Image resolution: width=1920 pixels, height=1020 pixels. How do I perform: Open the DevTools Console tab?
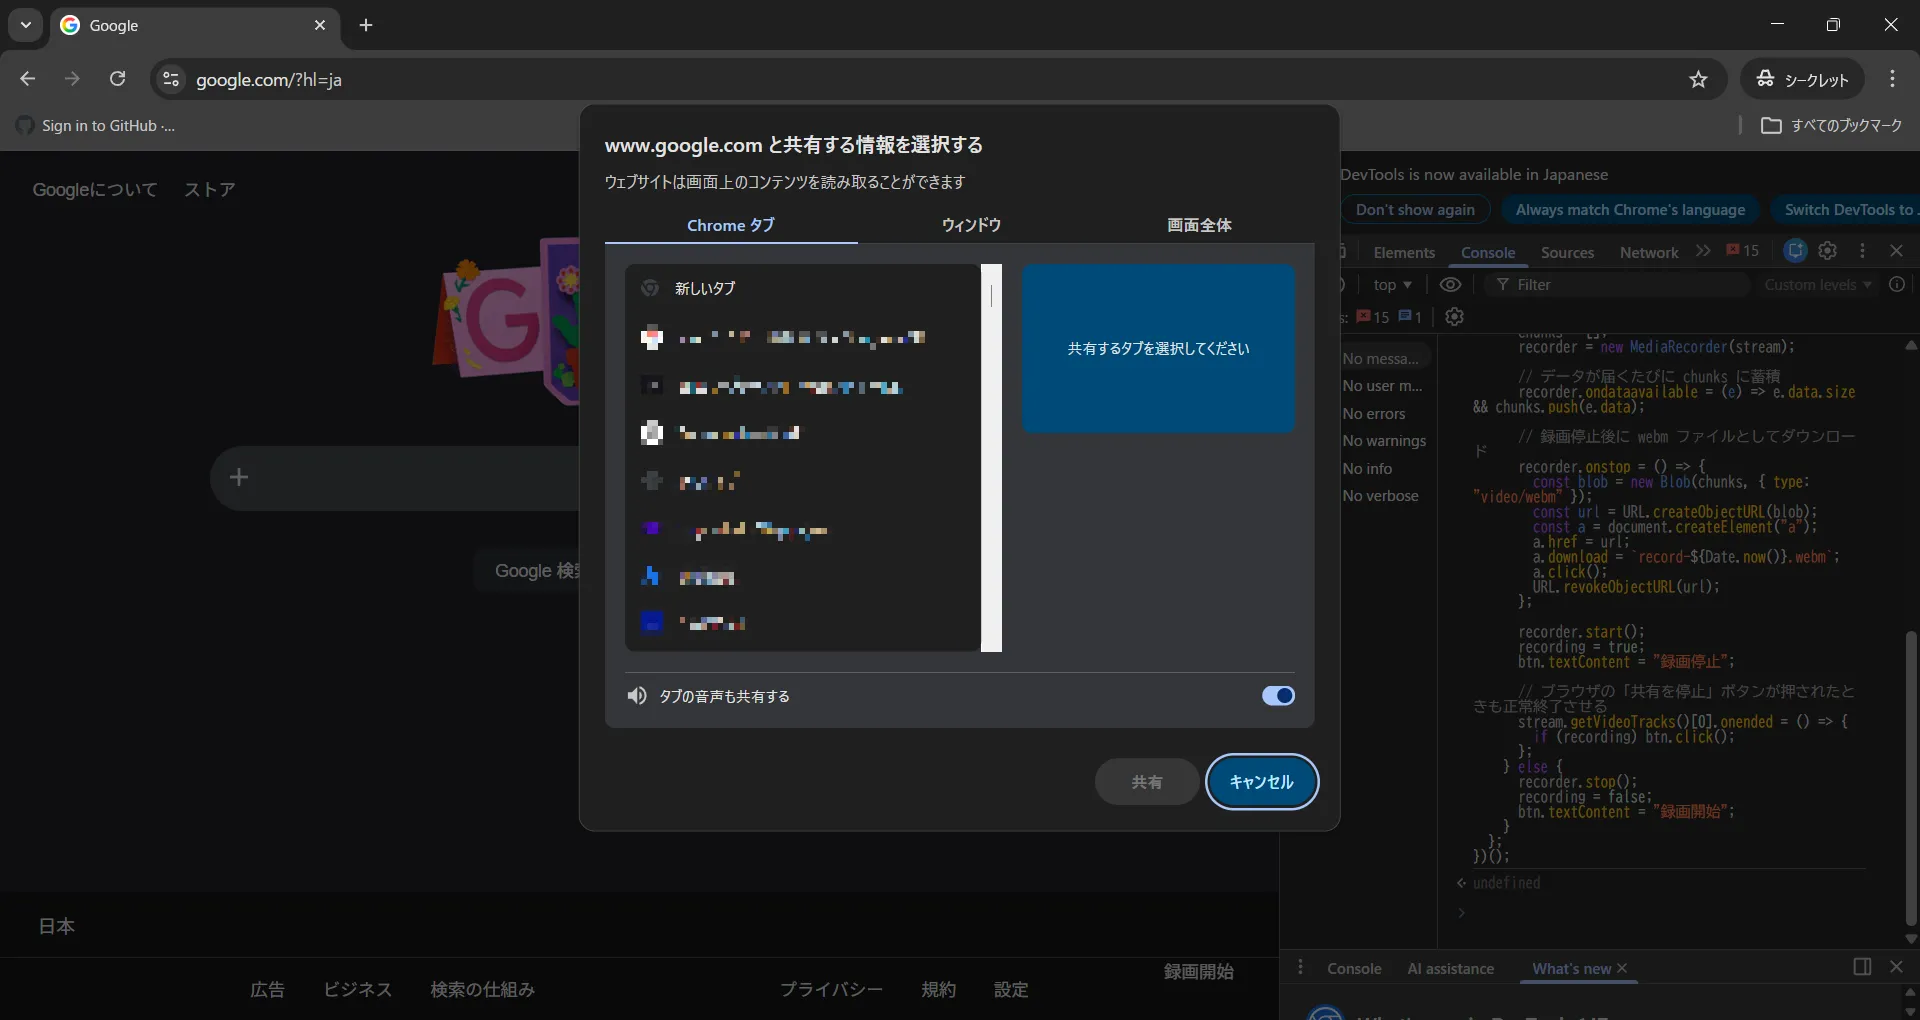pos(1488,252)
